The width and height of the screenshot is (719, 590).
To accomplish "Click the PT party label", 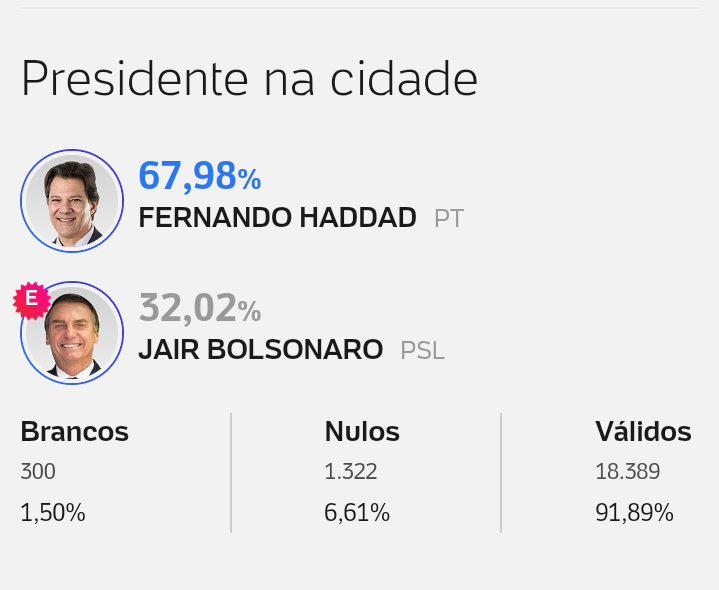I will (x=449, y=218).
